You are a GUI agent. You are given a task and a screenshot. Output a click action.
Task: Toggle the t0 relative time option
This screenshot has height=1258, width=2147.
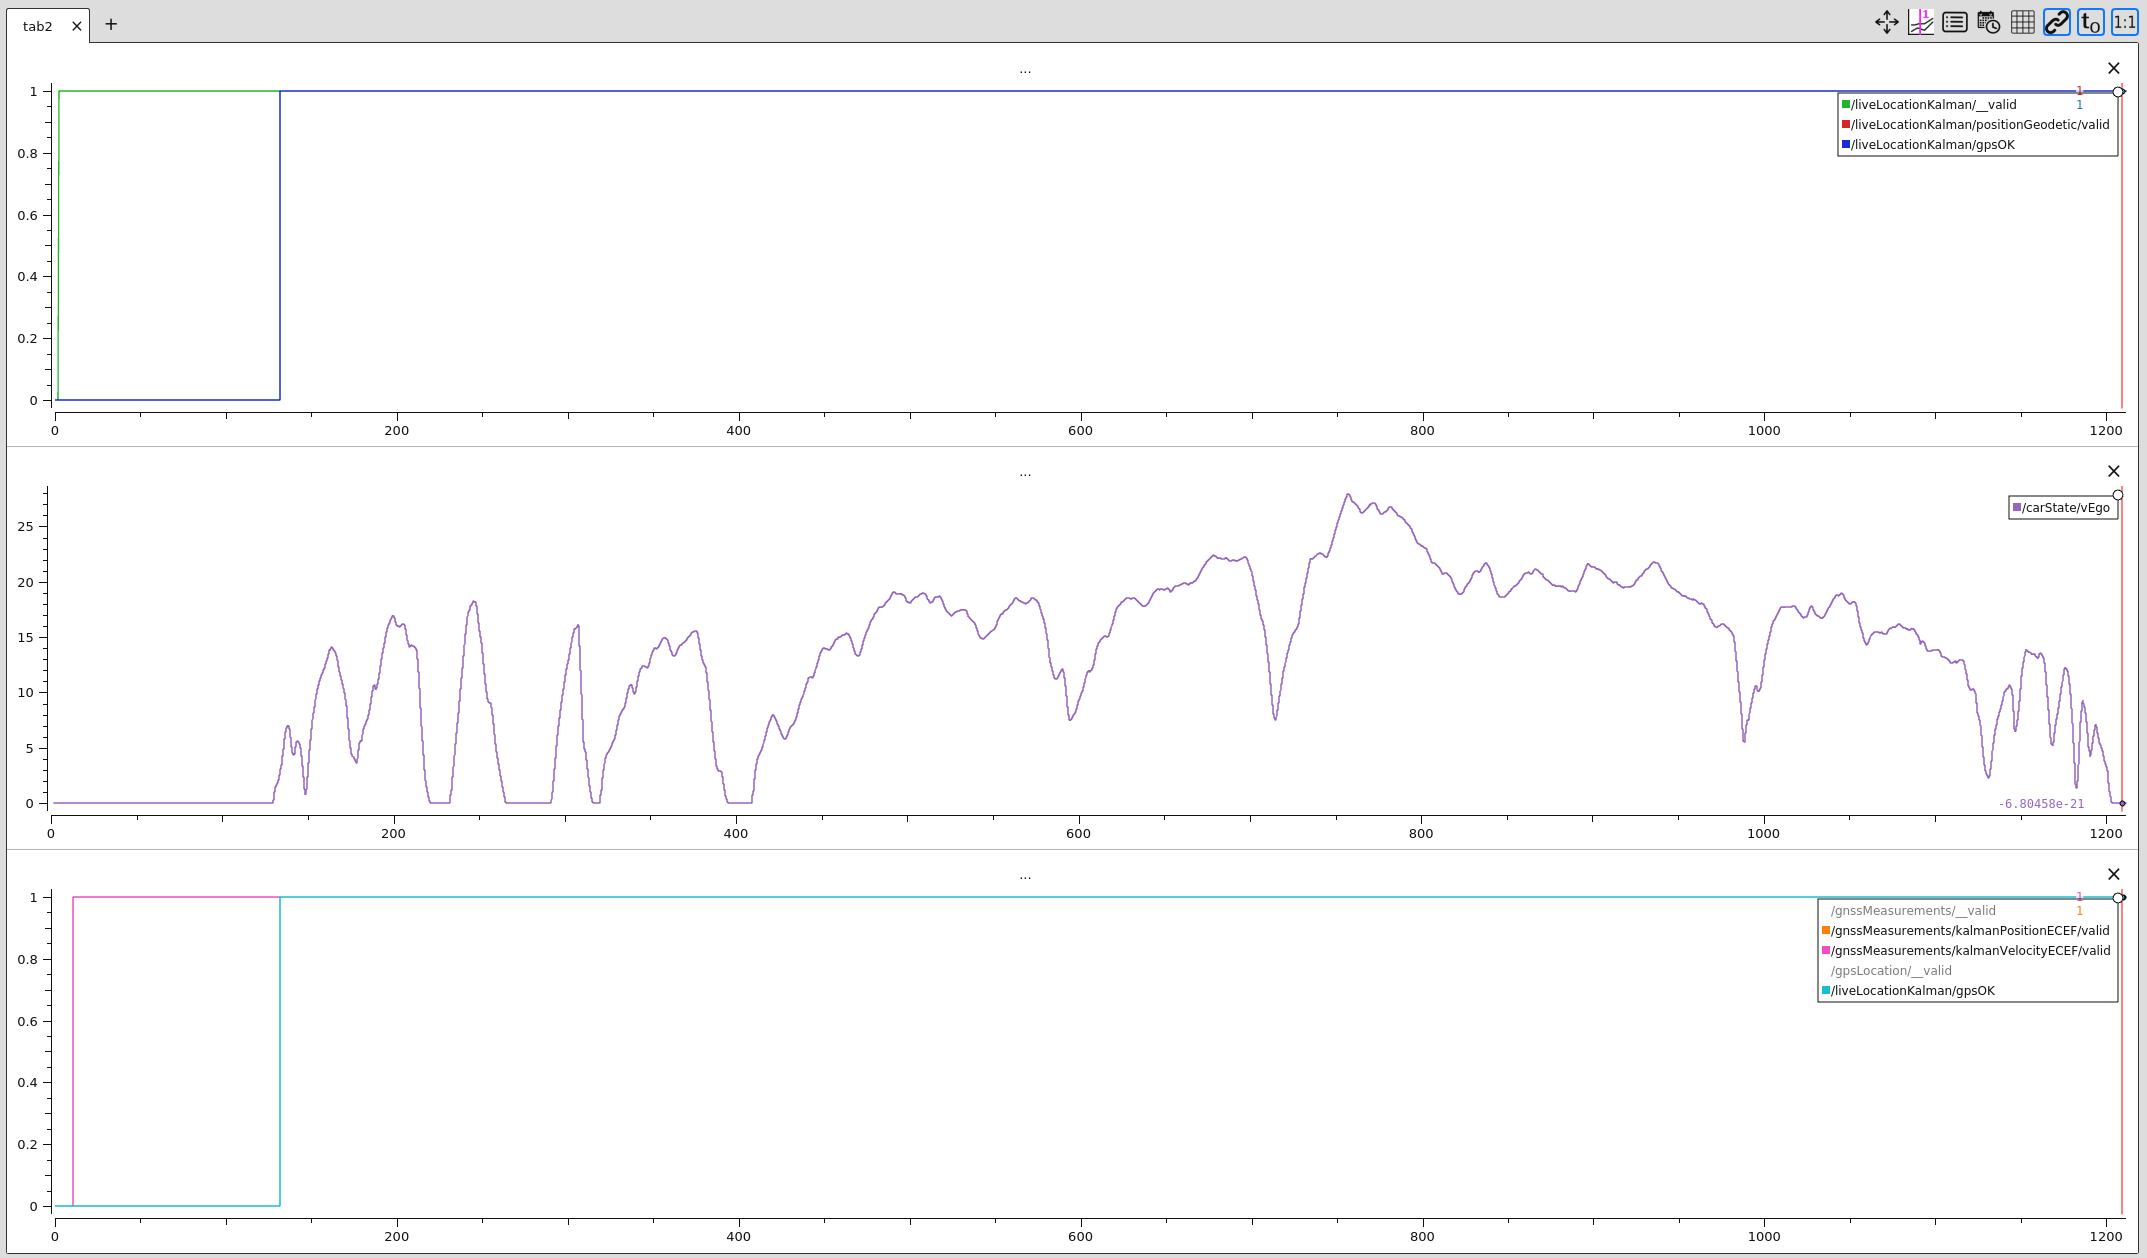(2089, 22)
